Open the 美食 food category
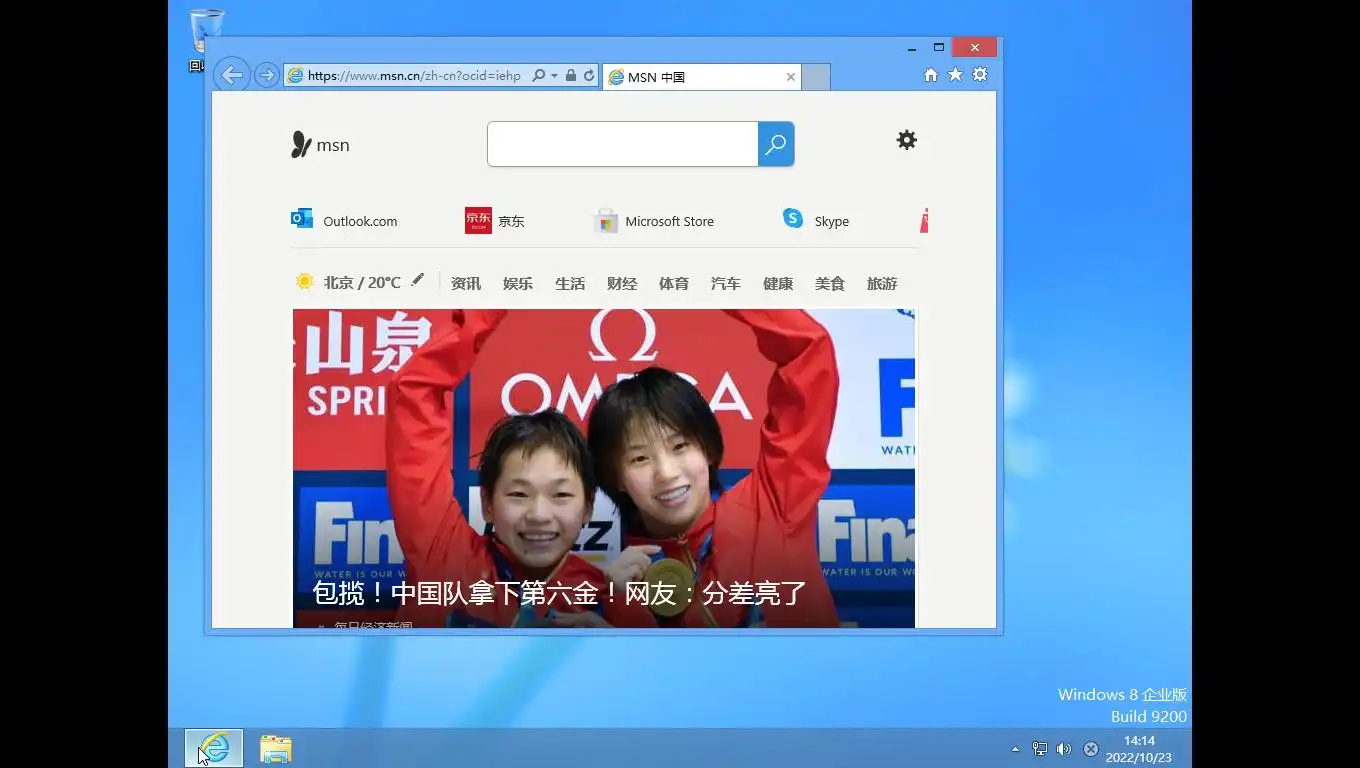 click(830, 284)
